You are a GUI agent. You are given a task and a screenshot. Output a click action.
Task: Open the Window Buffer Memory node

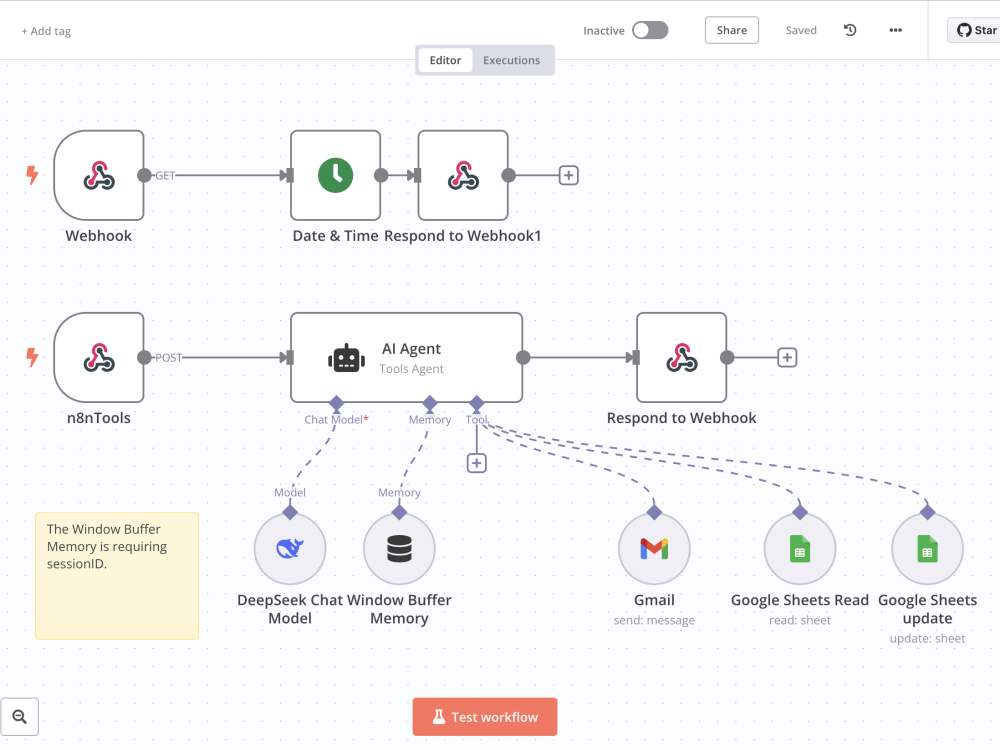(399, 548)
